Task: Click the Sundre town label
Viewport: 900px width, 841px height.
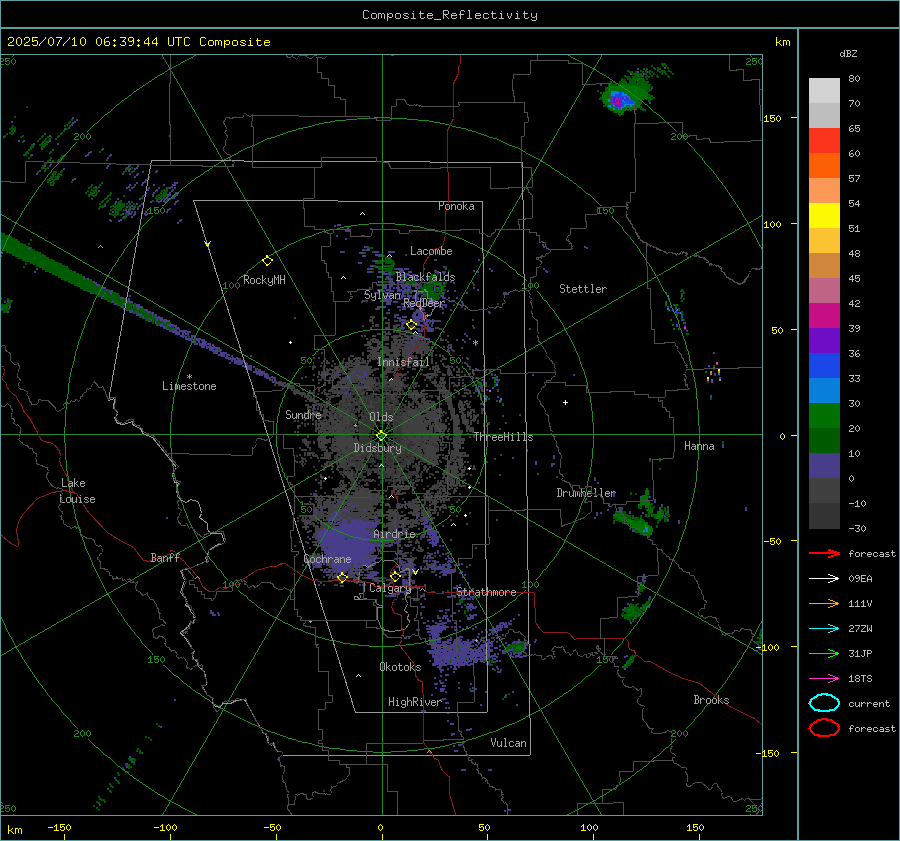Action: tap(303, 414)
